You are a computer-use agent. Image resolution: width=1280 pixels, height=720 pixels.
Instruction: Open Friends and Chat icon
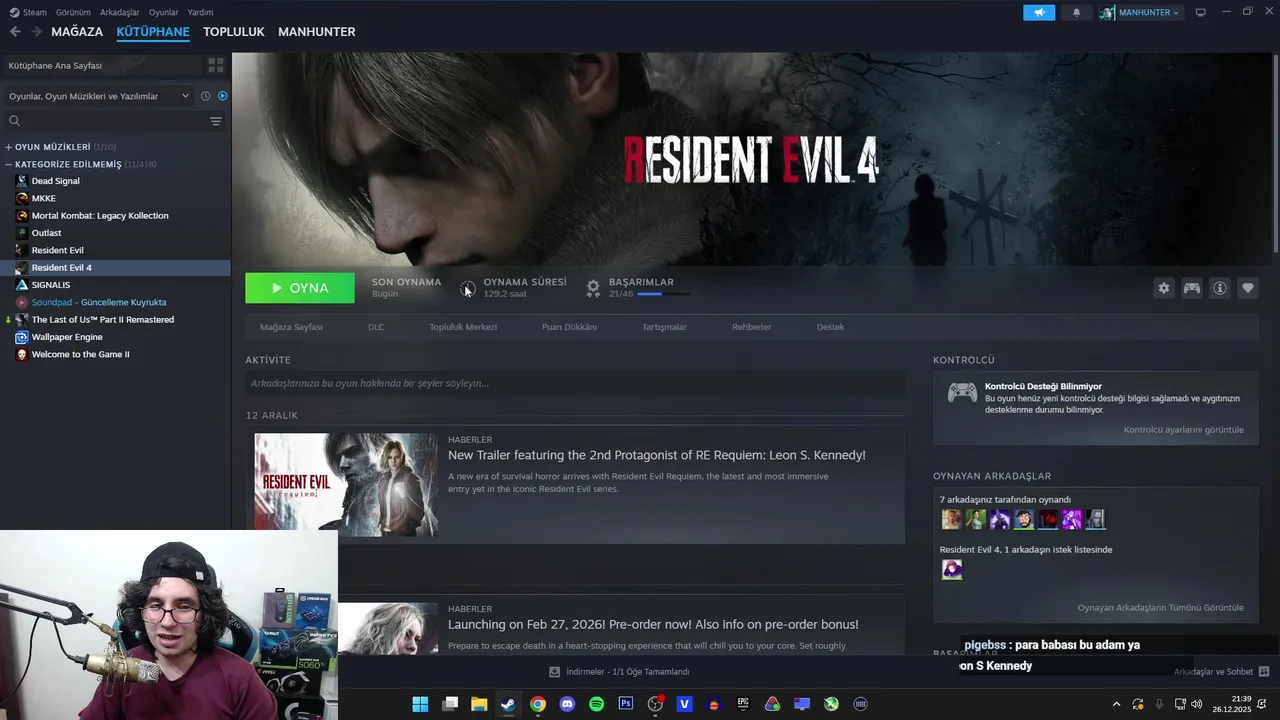click(x=1264, y=672)
